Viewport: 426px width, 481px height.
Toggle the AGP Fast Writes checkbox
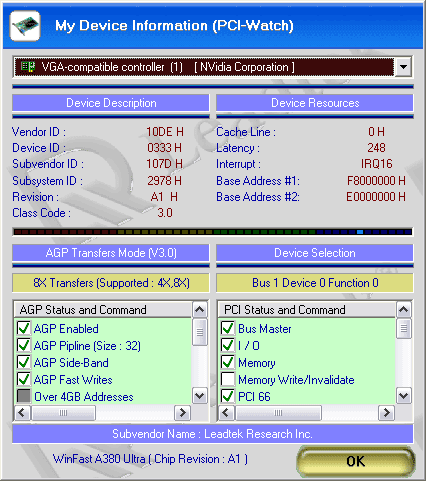[x=24, y=379]
